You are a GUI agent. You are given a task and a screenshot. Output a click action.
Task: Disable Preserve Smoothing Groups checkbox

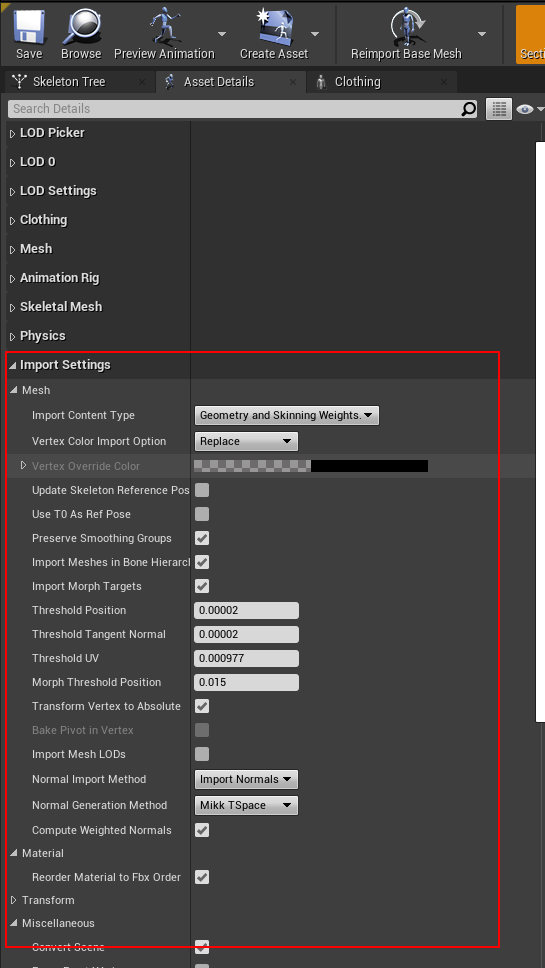coord(202,538)
